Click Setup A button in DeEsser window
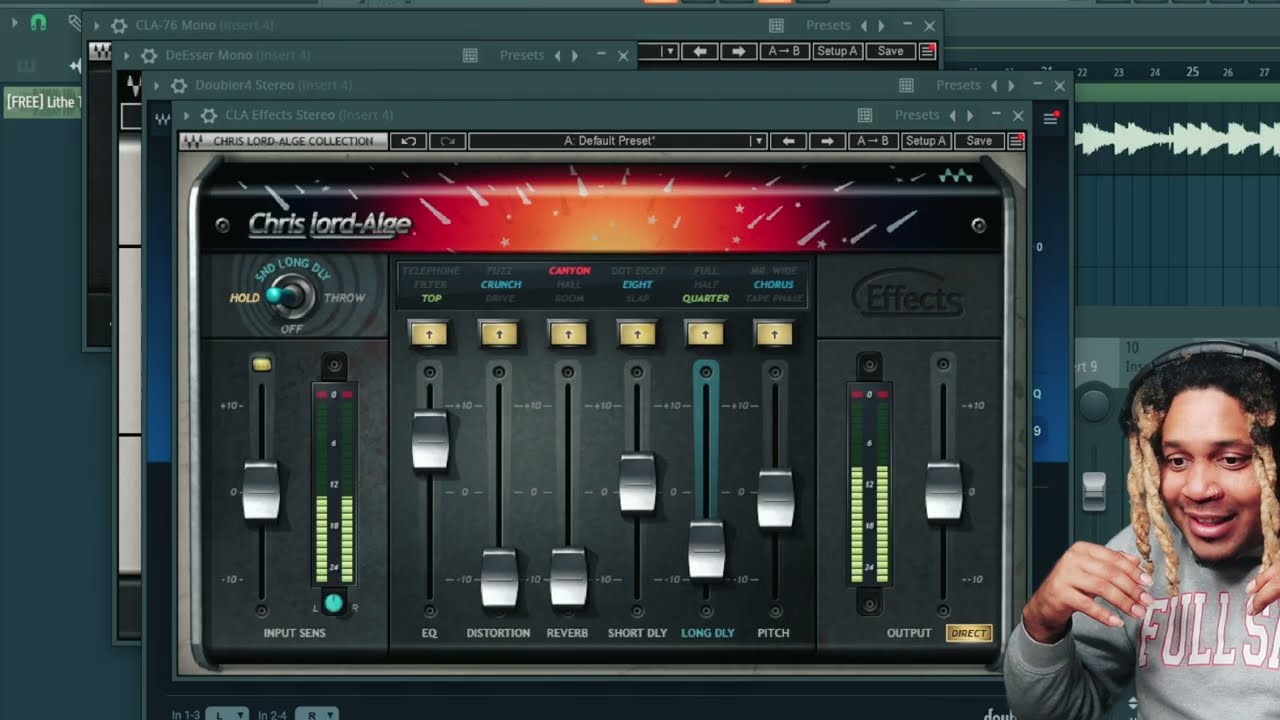 click(x=837, y=51)
